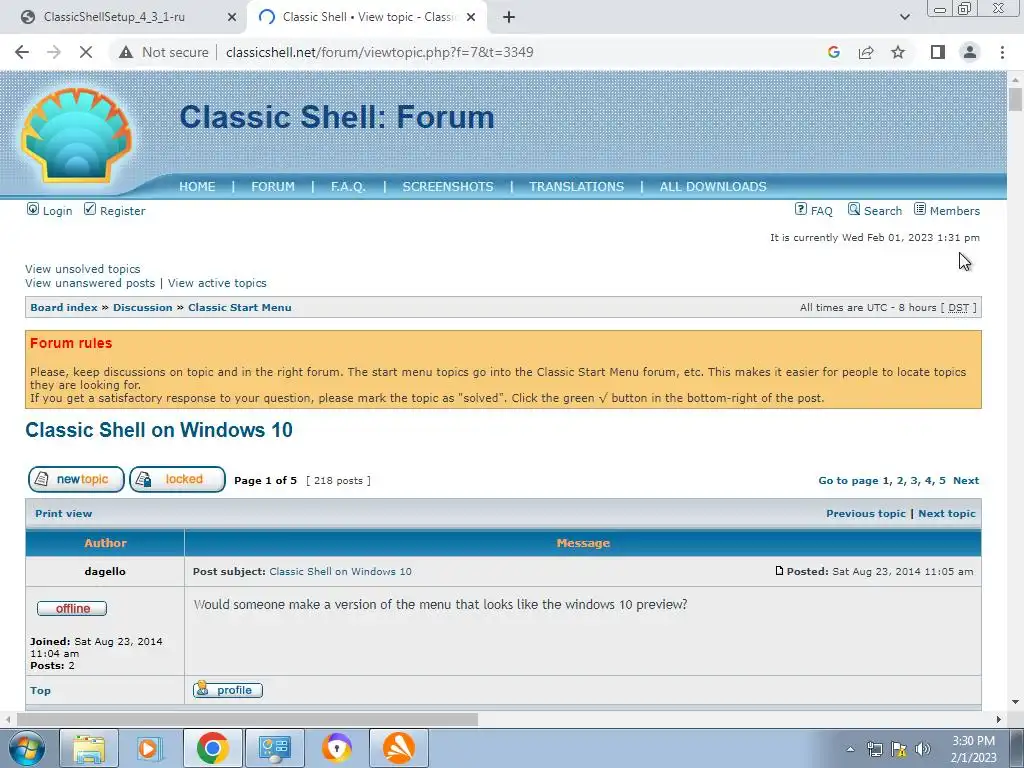
Task: Click the address bar URL
Action: 379,52
